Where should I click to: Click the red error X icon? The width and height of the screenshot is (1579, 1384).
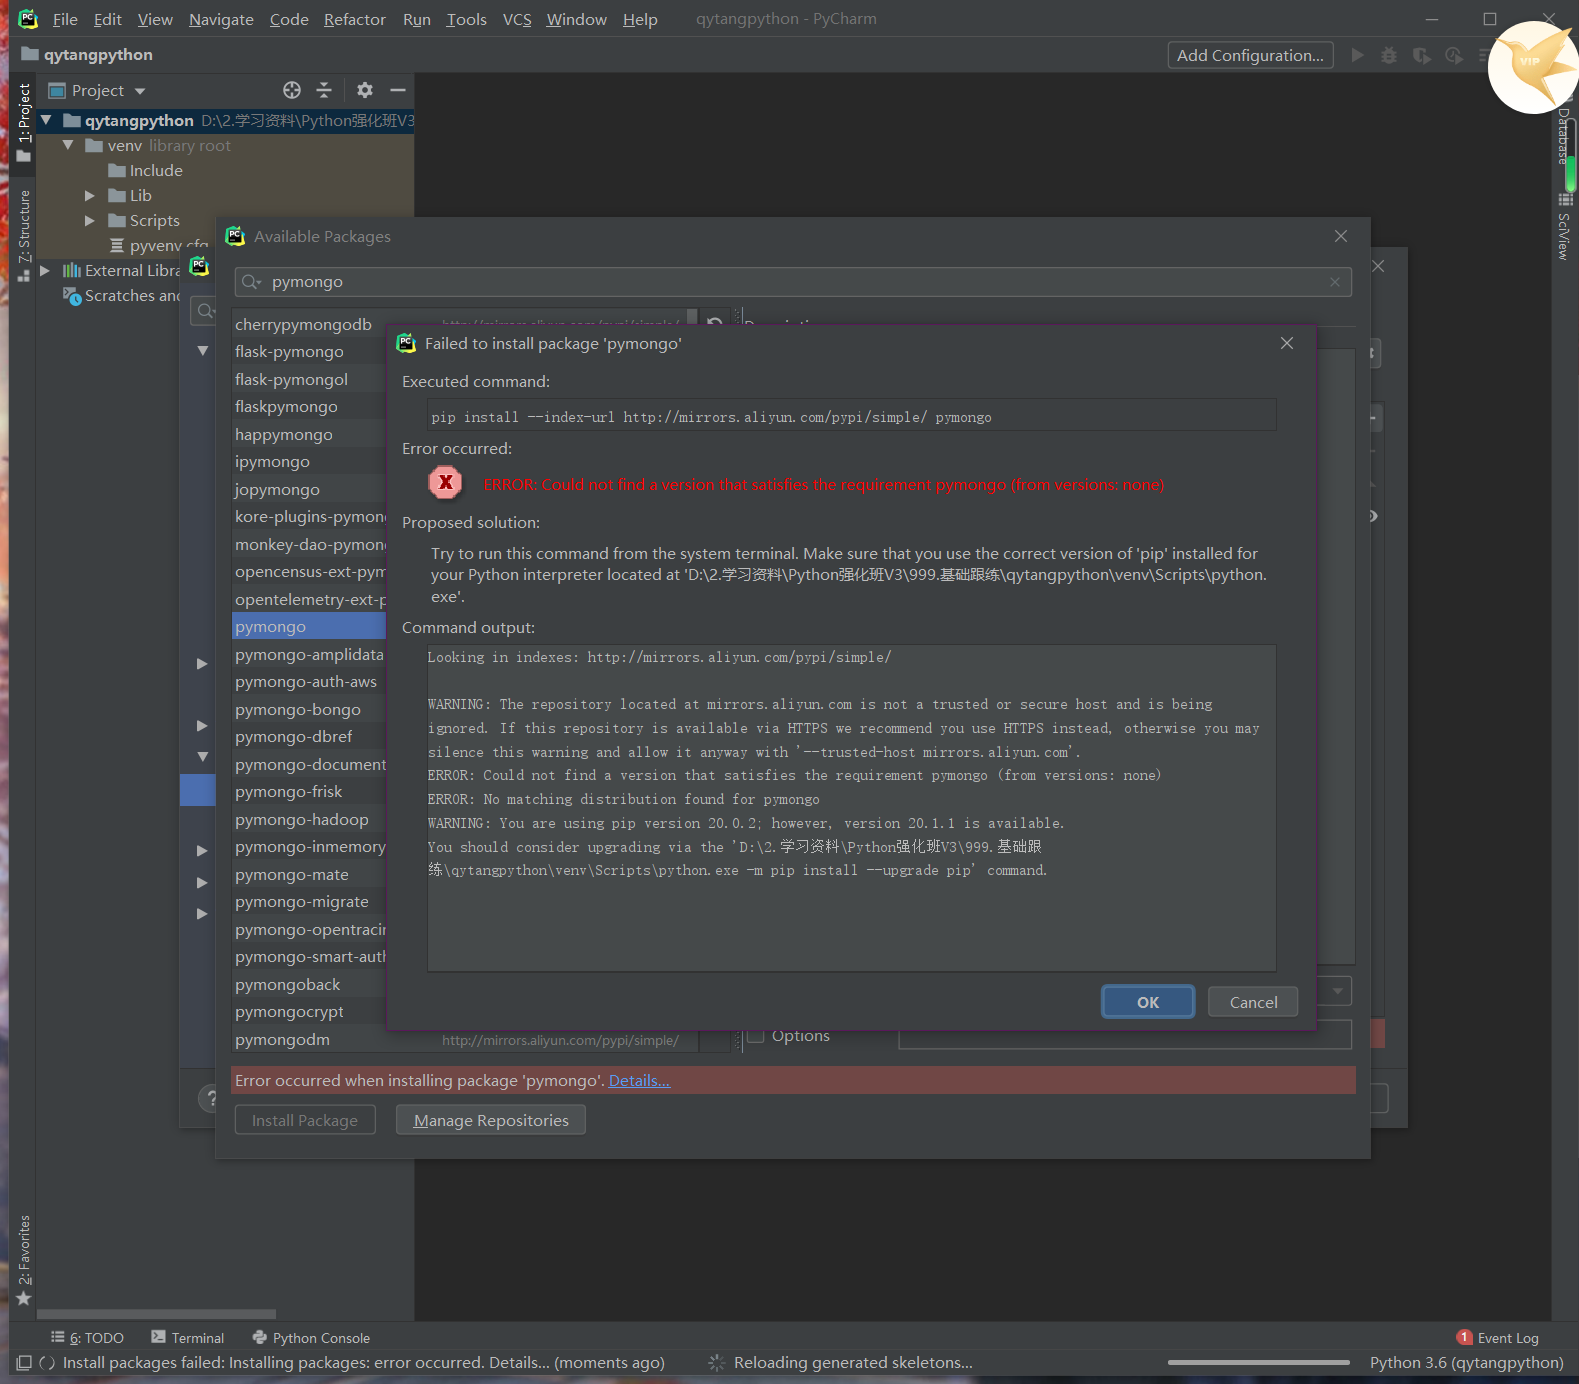tap(446, 483)
